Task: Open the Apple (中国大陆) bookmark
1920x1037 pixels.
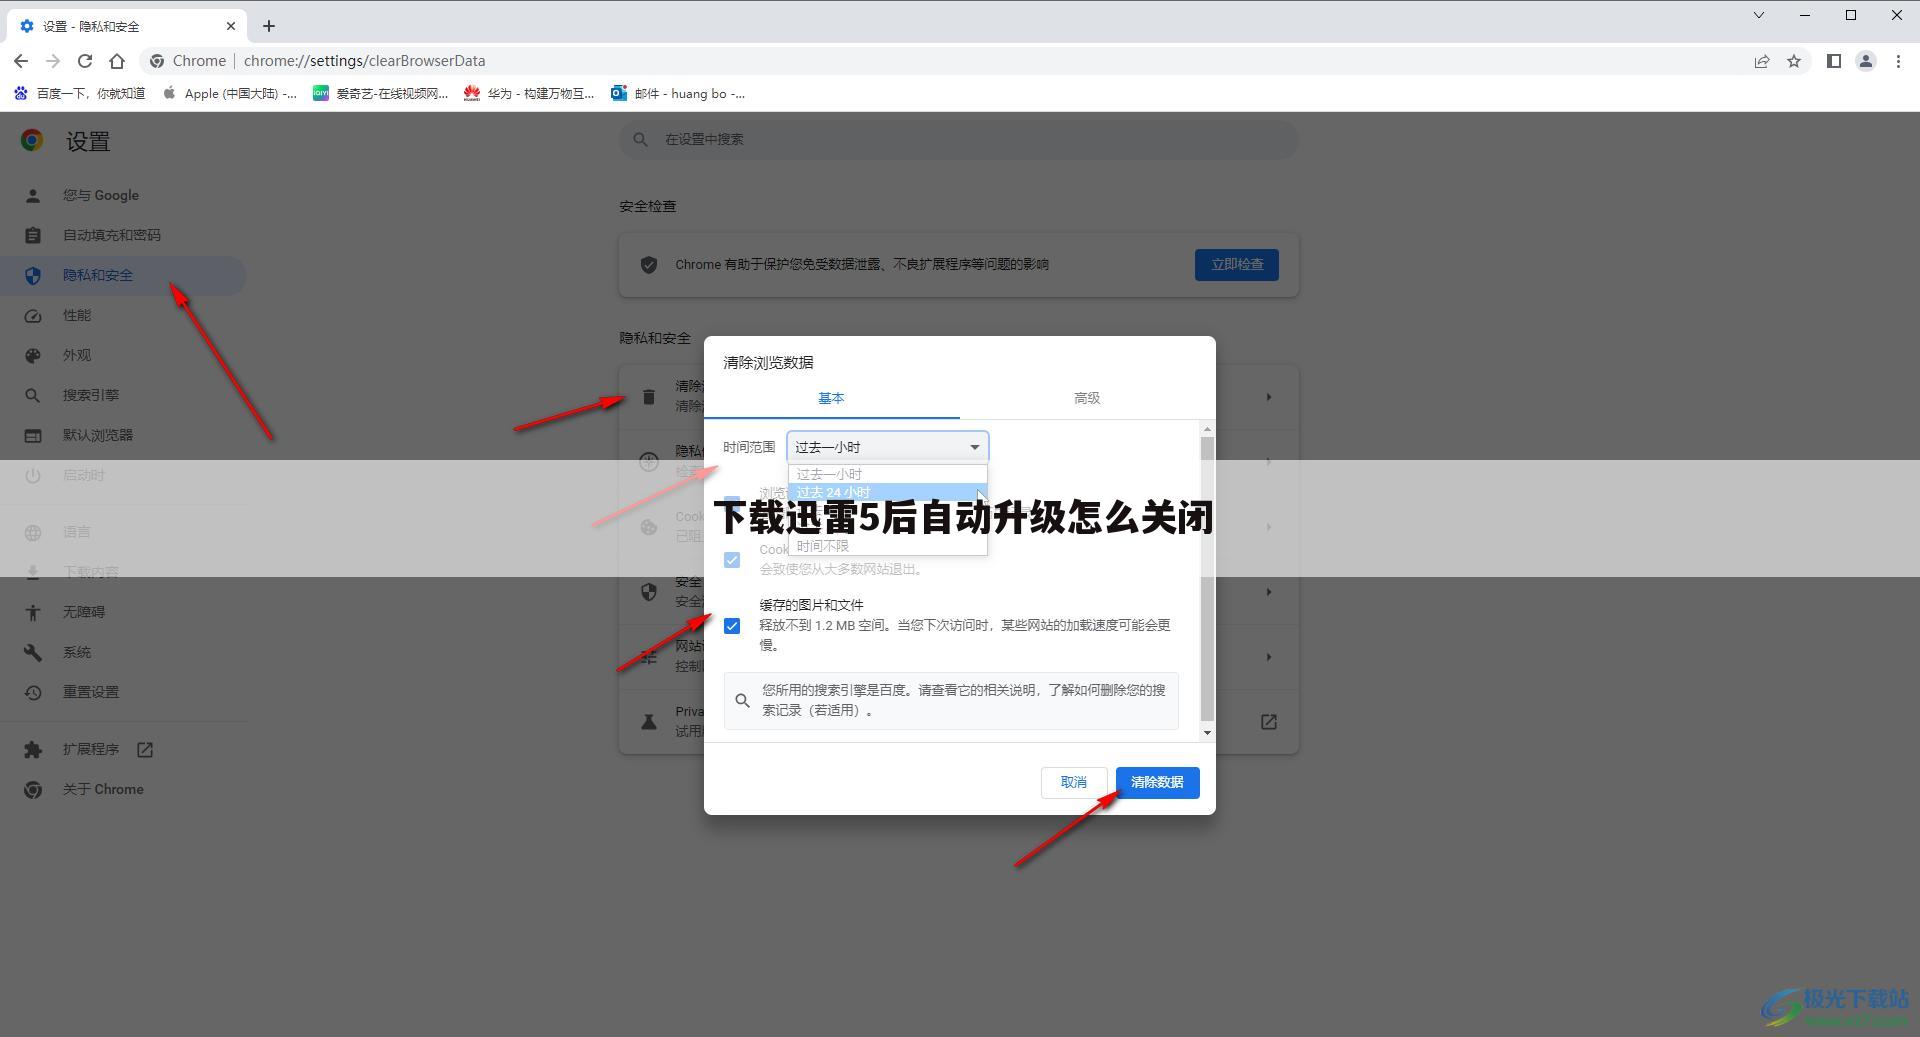Action: [229, 93]
